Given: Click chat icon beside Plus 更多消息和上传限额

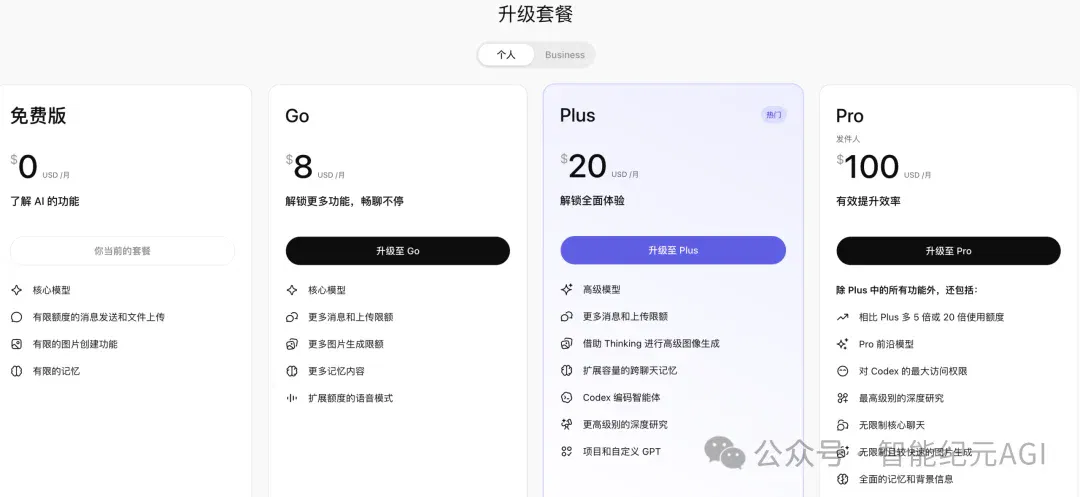Looking at the screenshot, I should coord(567,317).
